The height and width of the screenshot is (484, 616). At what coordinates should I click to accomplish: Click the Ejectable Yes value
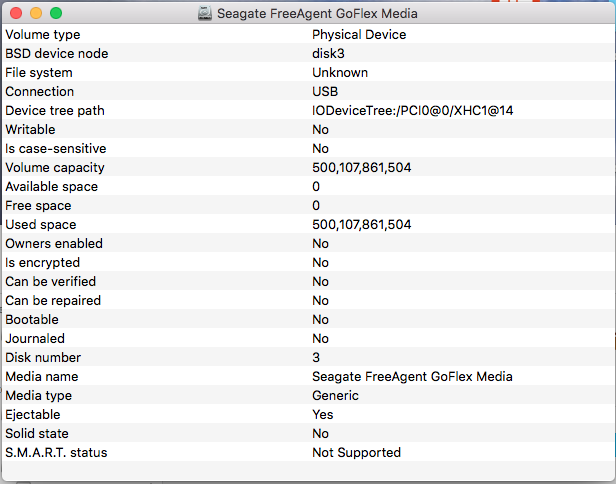[323, 414]
